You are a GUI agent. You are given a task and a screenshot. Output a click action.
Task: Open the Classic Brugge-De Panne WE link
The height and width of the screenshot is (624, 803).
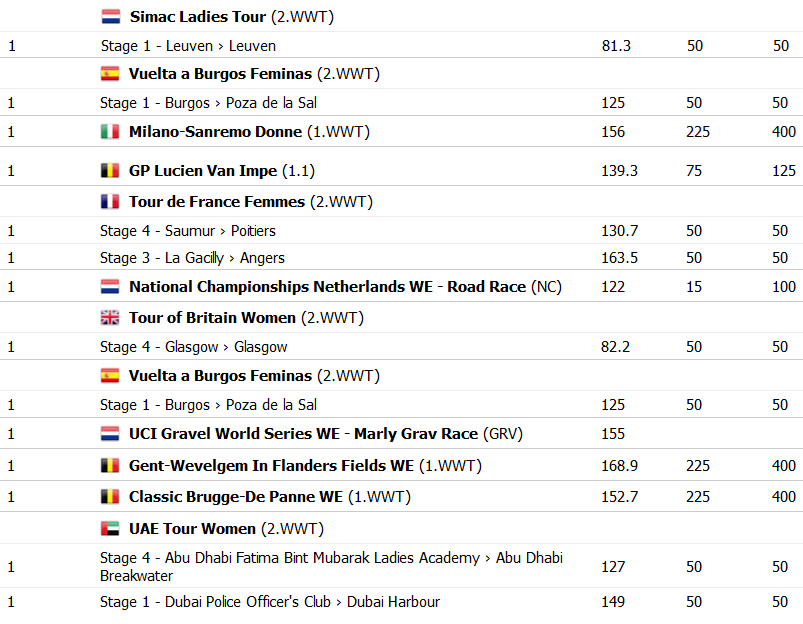236,496
